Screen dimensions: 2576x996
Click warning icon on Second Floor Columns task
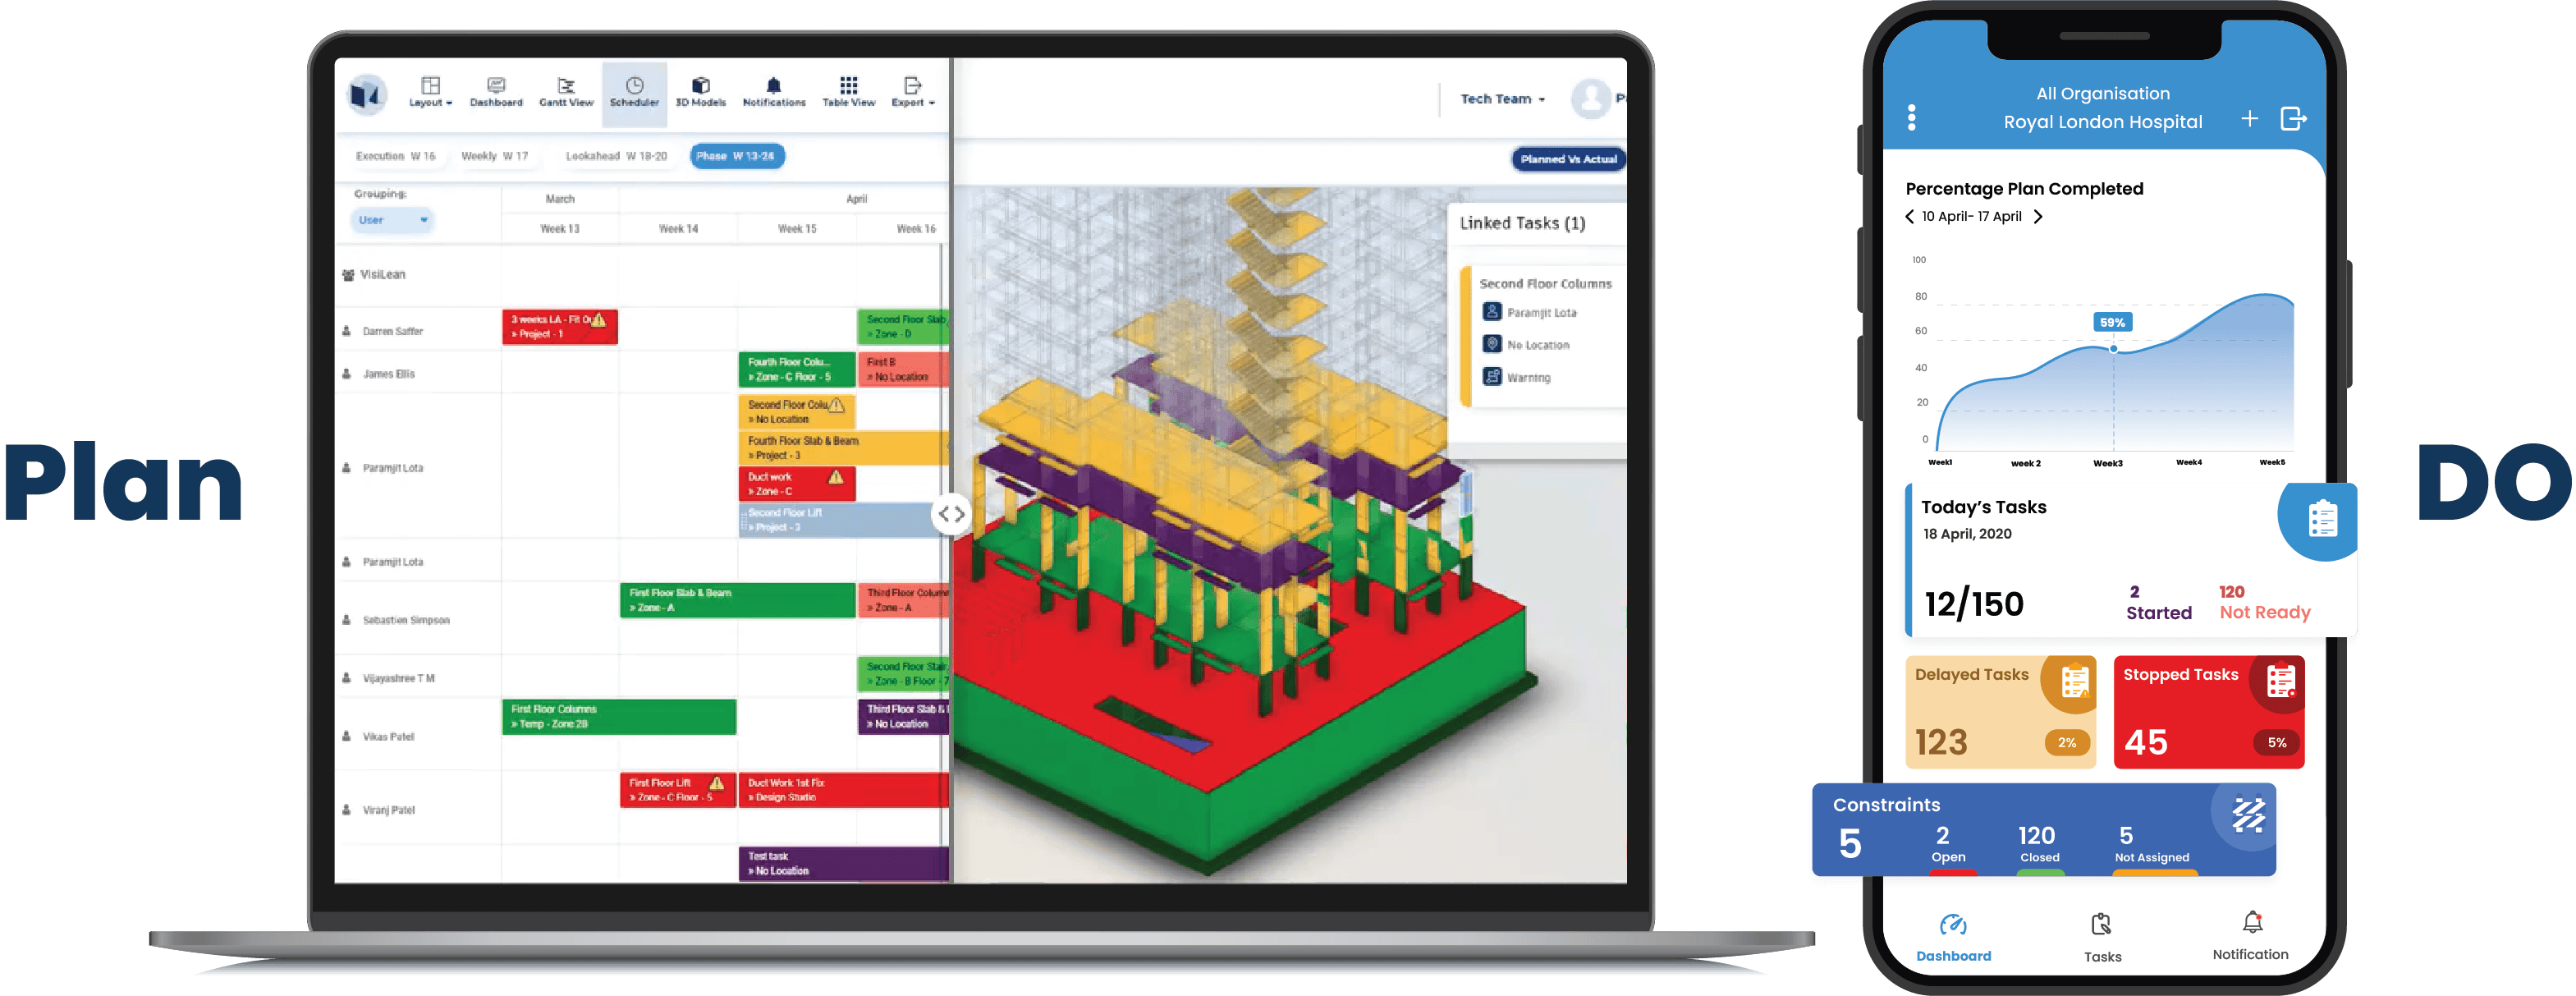(837, 405)
